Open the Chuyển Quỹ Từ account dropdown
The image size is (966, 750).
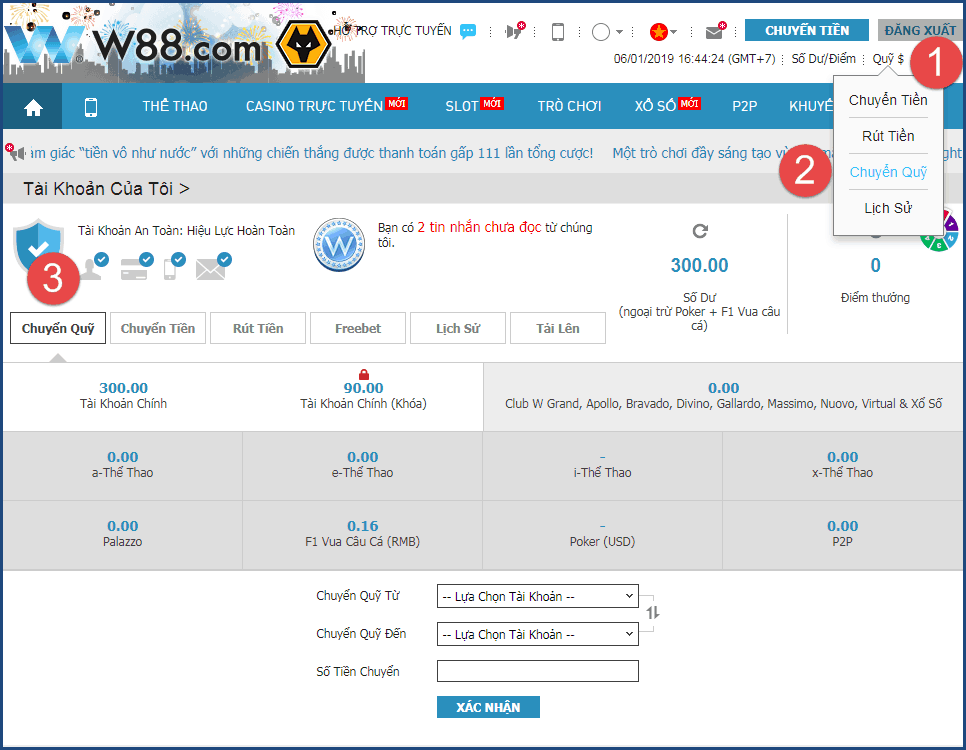(x=538, y=596)
